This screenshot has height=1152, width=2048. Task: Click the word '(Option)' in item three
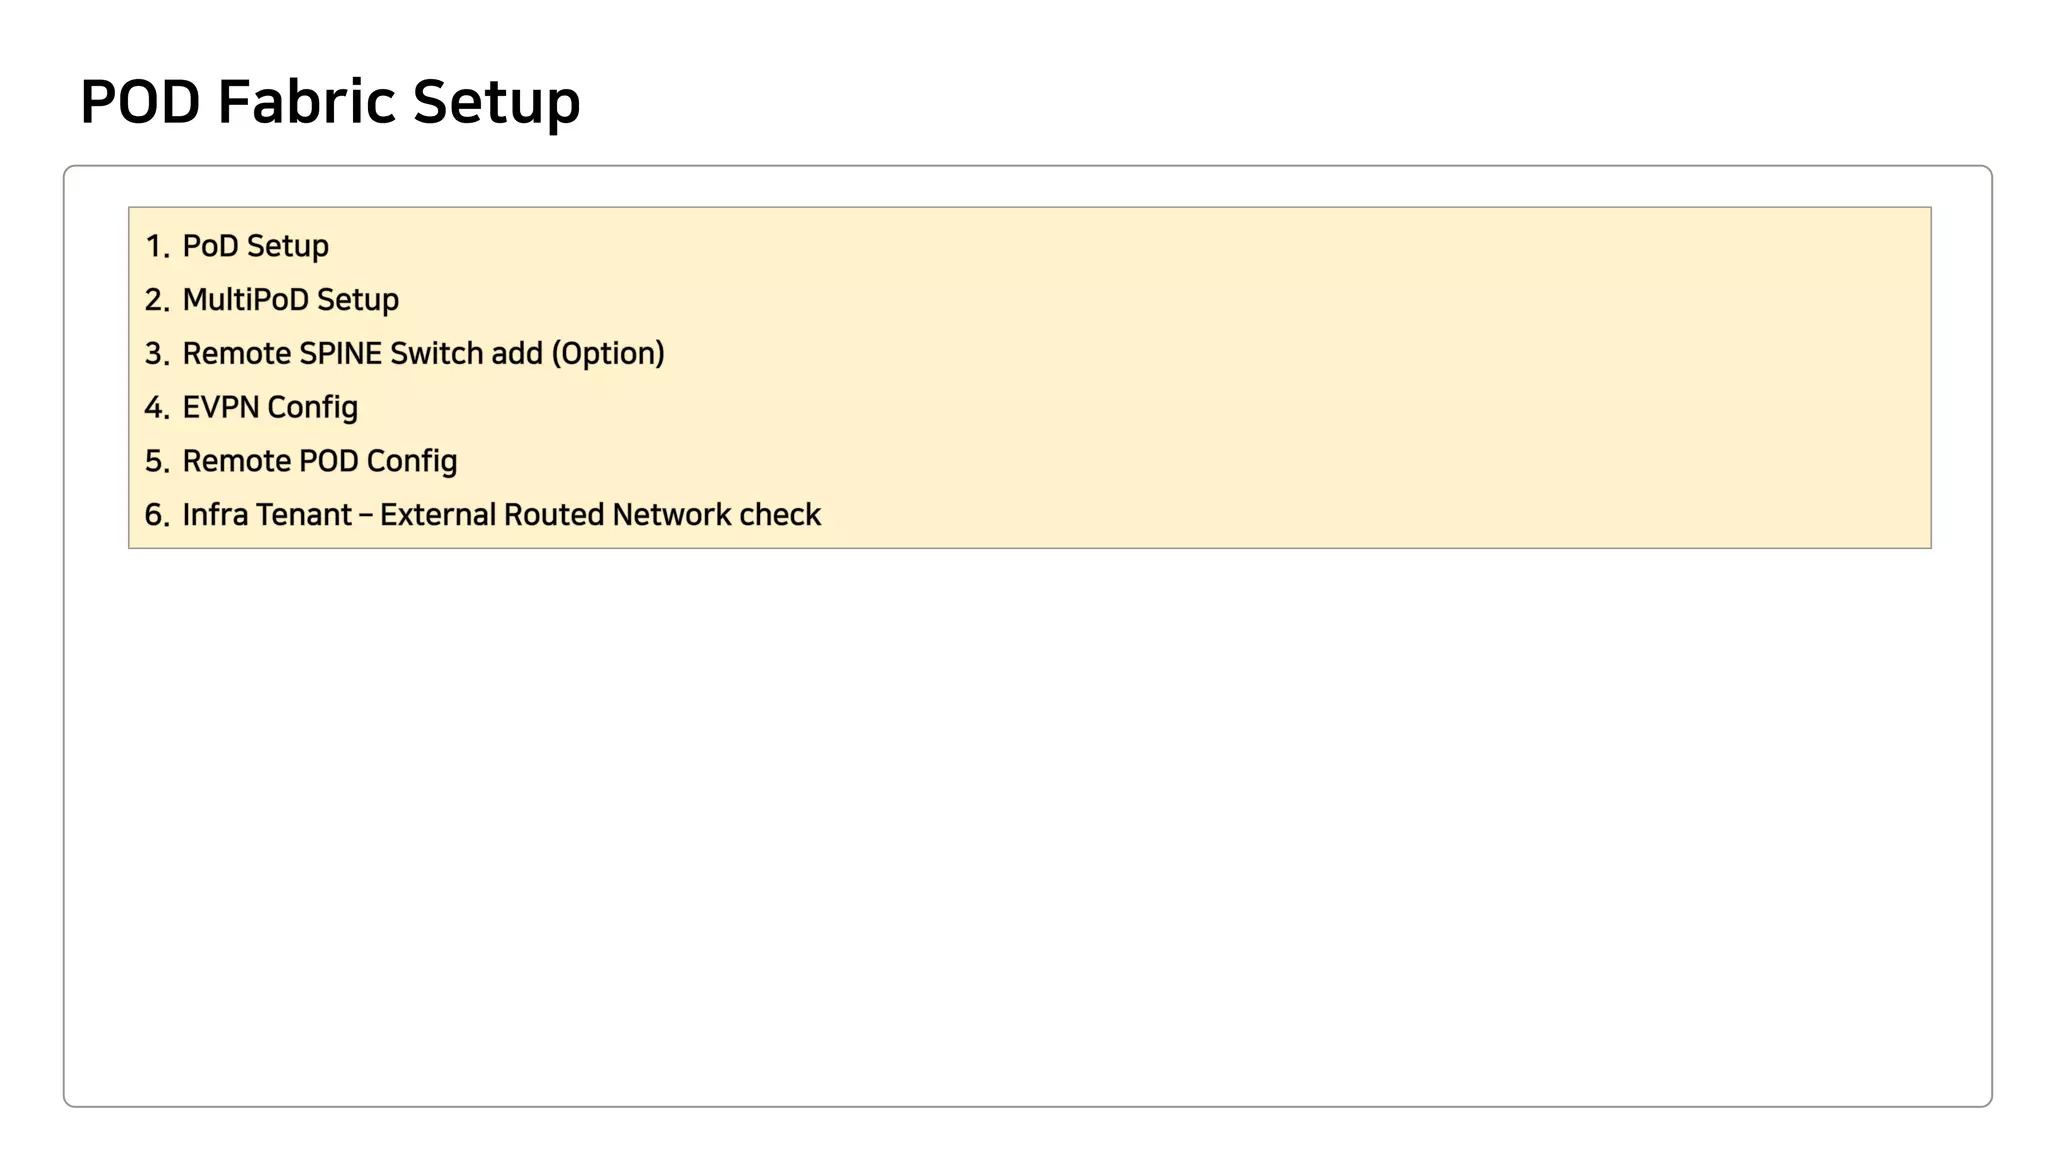click(608, 354)
